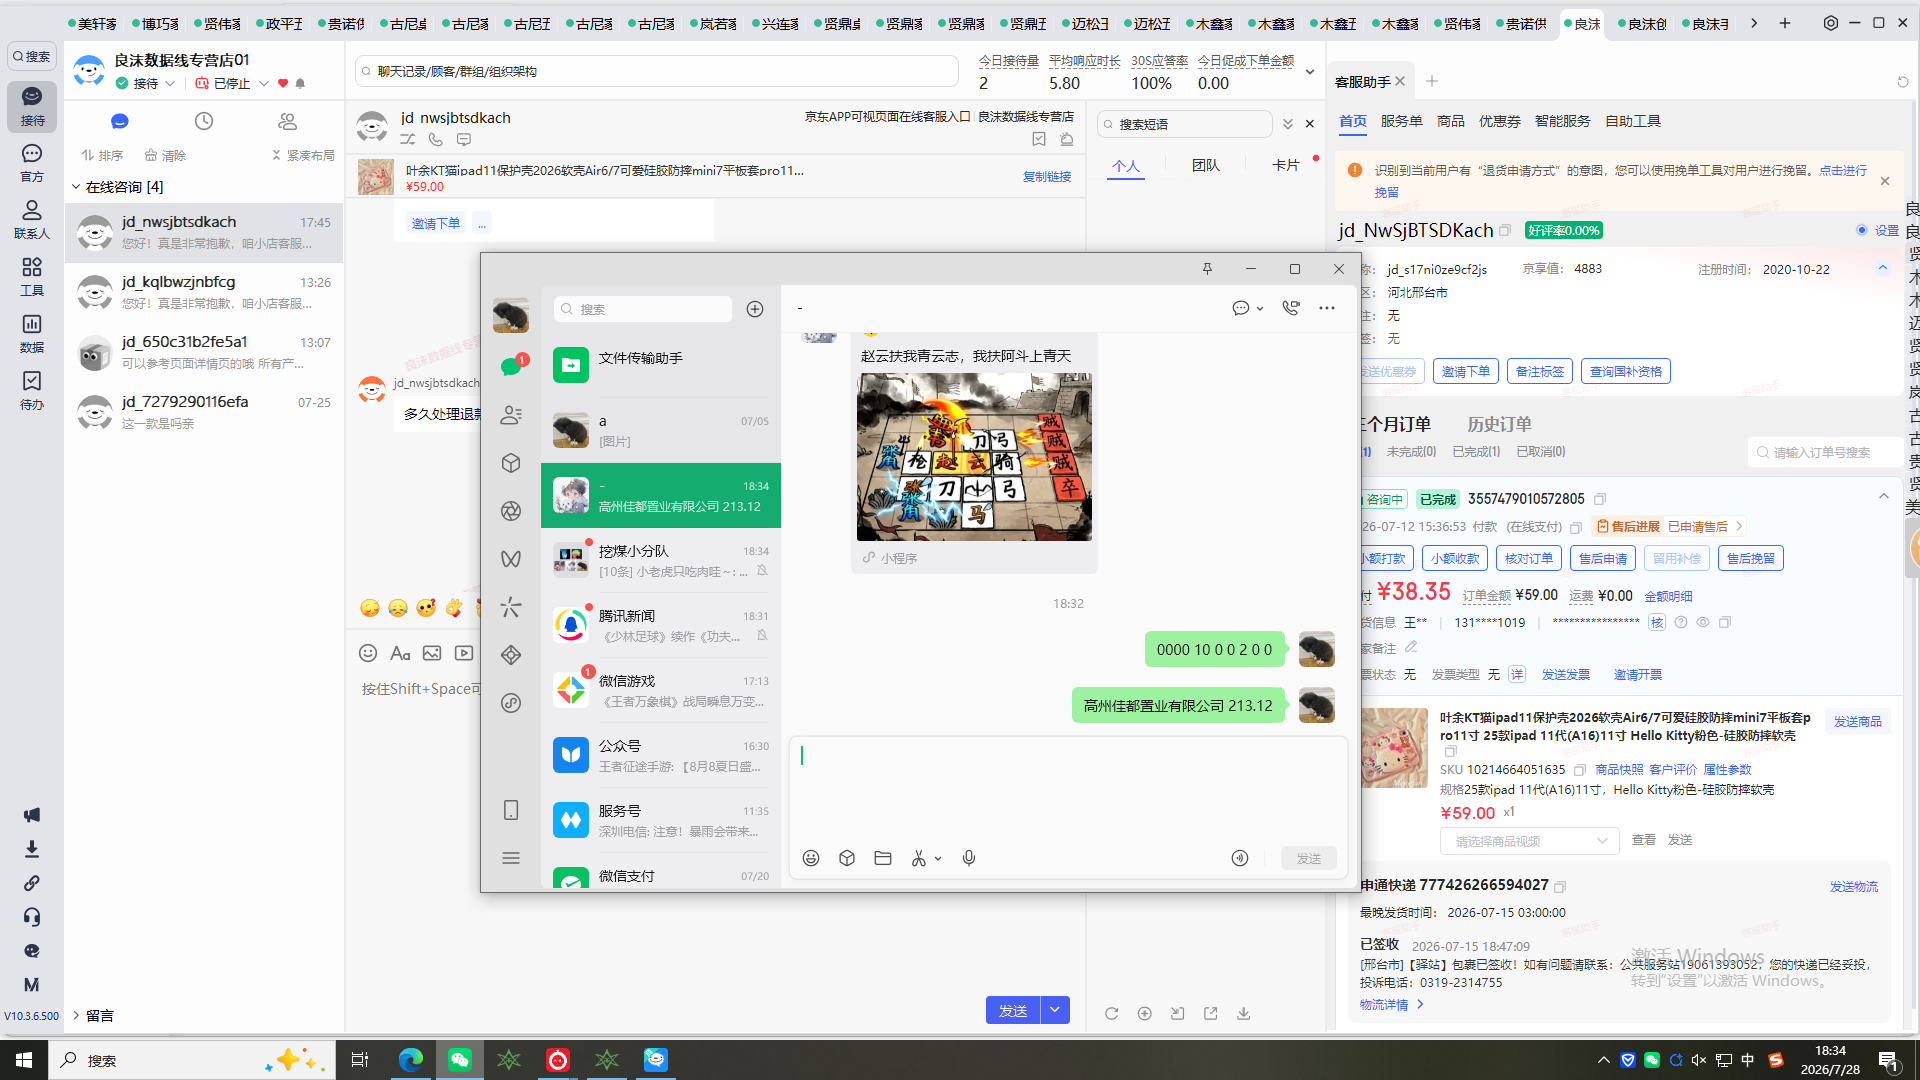Click the folder send-file icon in WeChat
The image size is (1920, 1080).
[x=883, y=858]
